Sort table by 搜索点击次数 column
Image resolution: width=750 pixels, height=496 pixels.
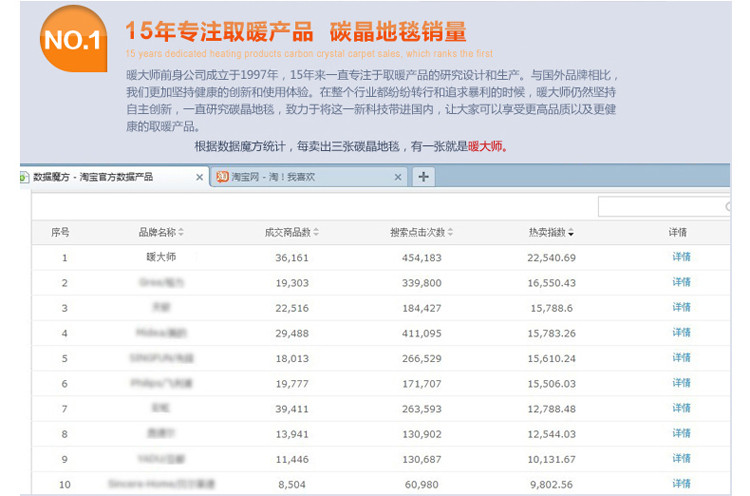[x=421, y=232]
